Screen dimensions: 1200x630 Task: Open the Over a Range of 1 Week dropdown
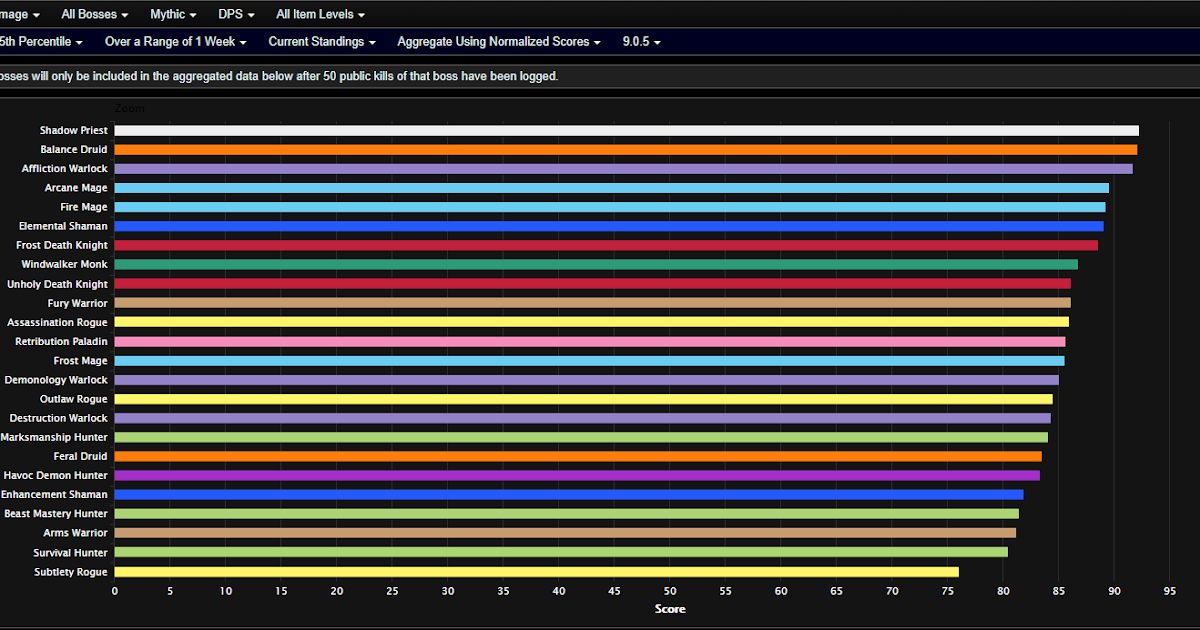[176, 42]
